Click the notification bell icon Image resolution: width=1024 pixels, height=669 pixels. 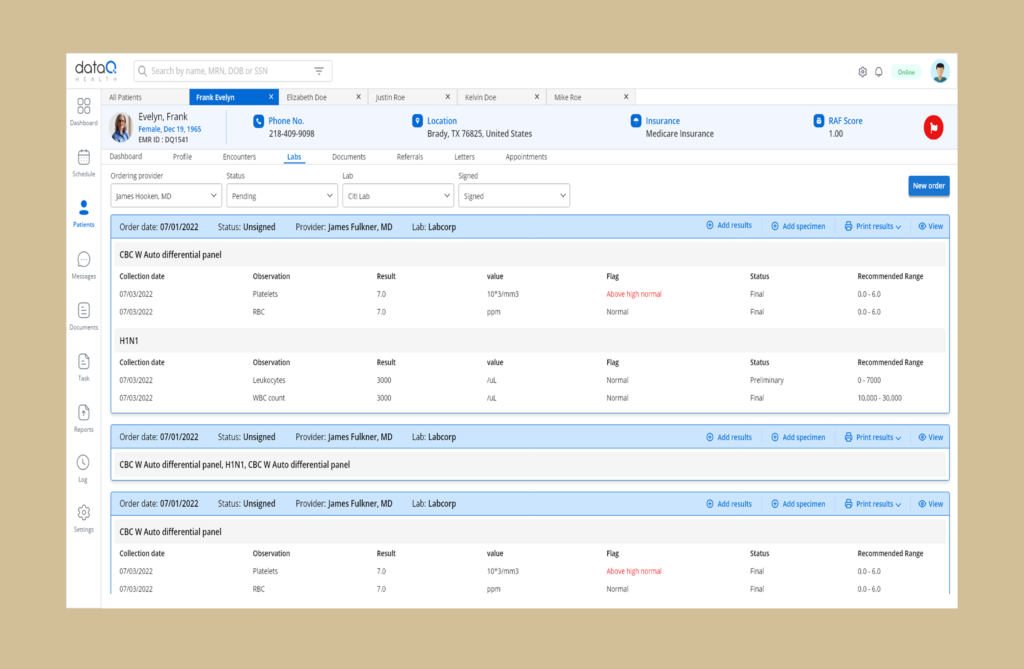[879, 72]
